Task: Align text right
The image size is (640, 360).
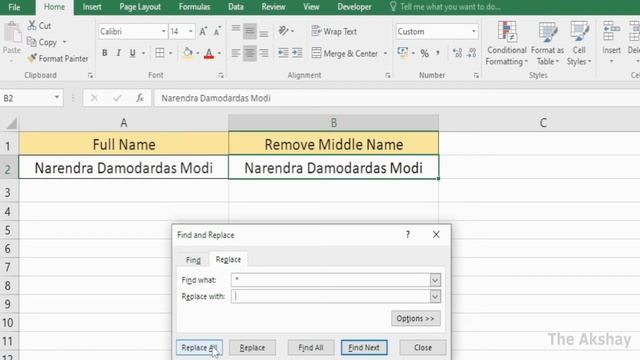Action: click(264, 53)
